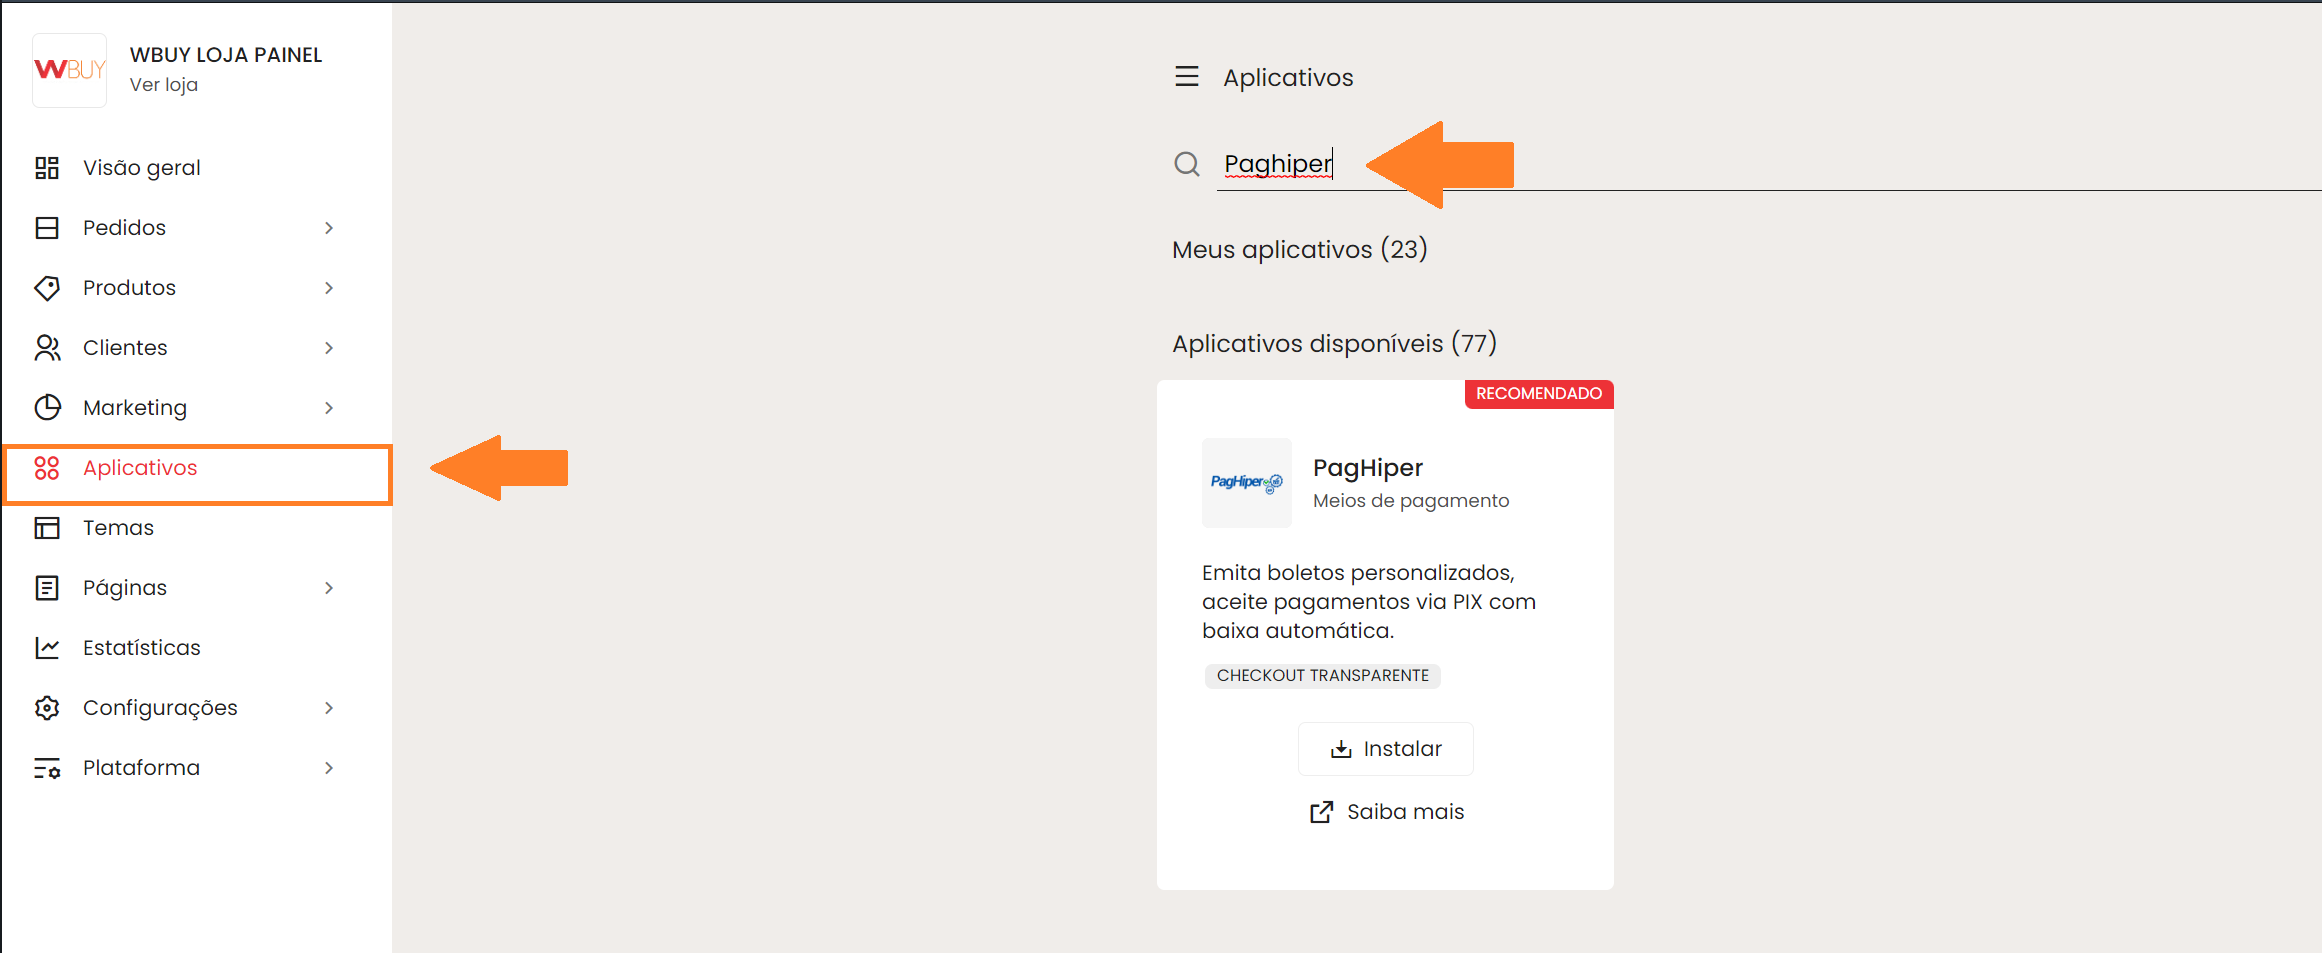Expand the Pedidos submenu chevron
Screen dimensions: 2322x953
(x=329, y=228)
